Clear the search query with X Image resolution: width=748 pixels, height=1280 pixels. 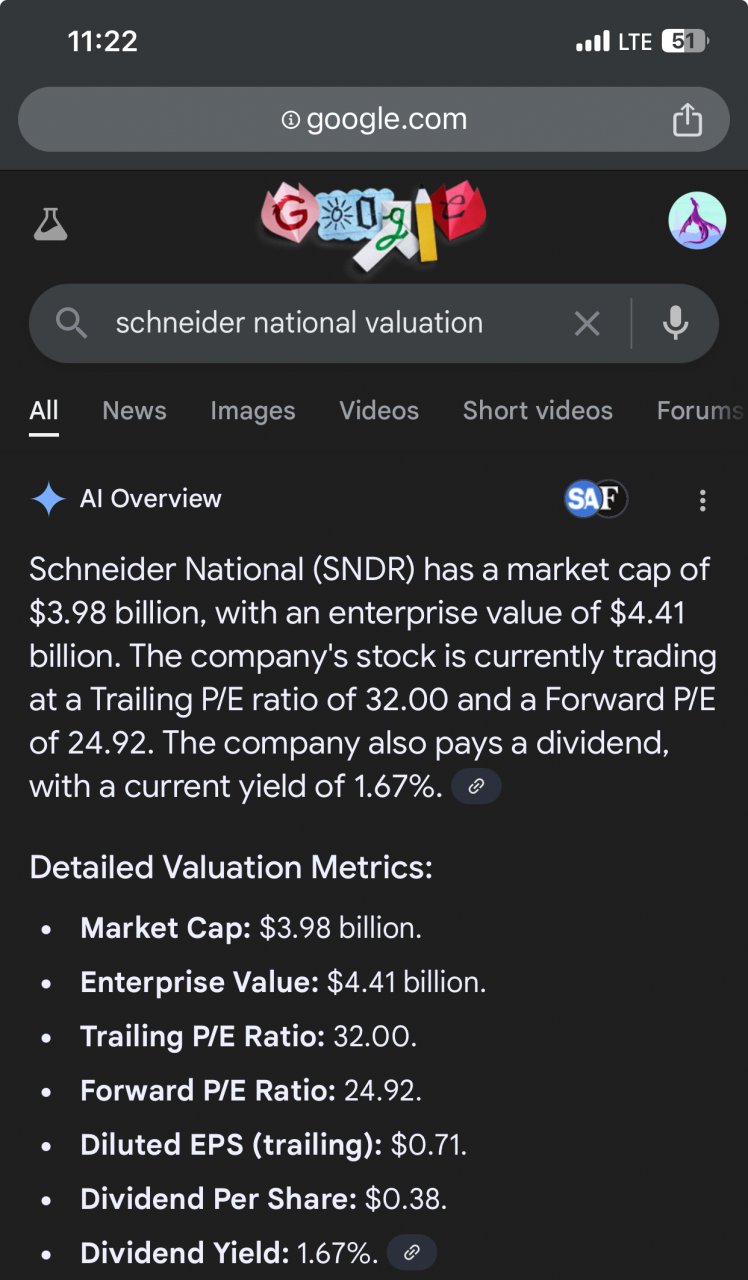tap(587, 323)
